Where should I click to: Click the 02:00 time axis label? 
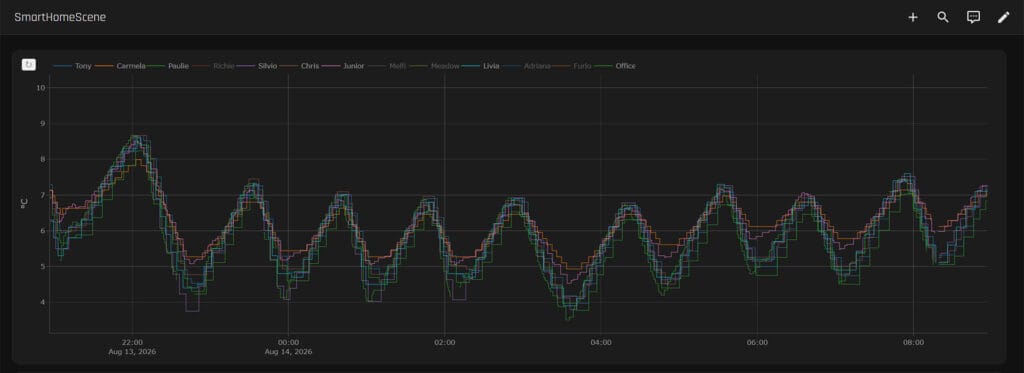(444, 342)
